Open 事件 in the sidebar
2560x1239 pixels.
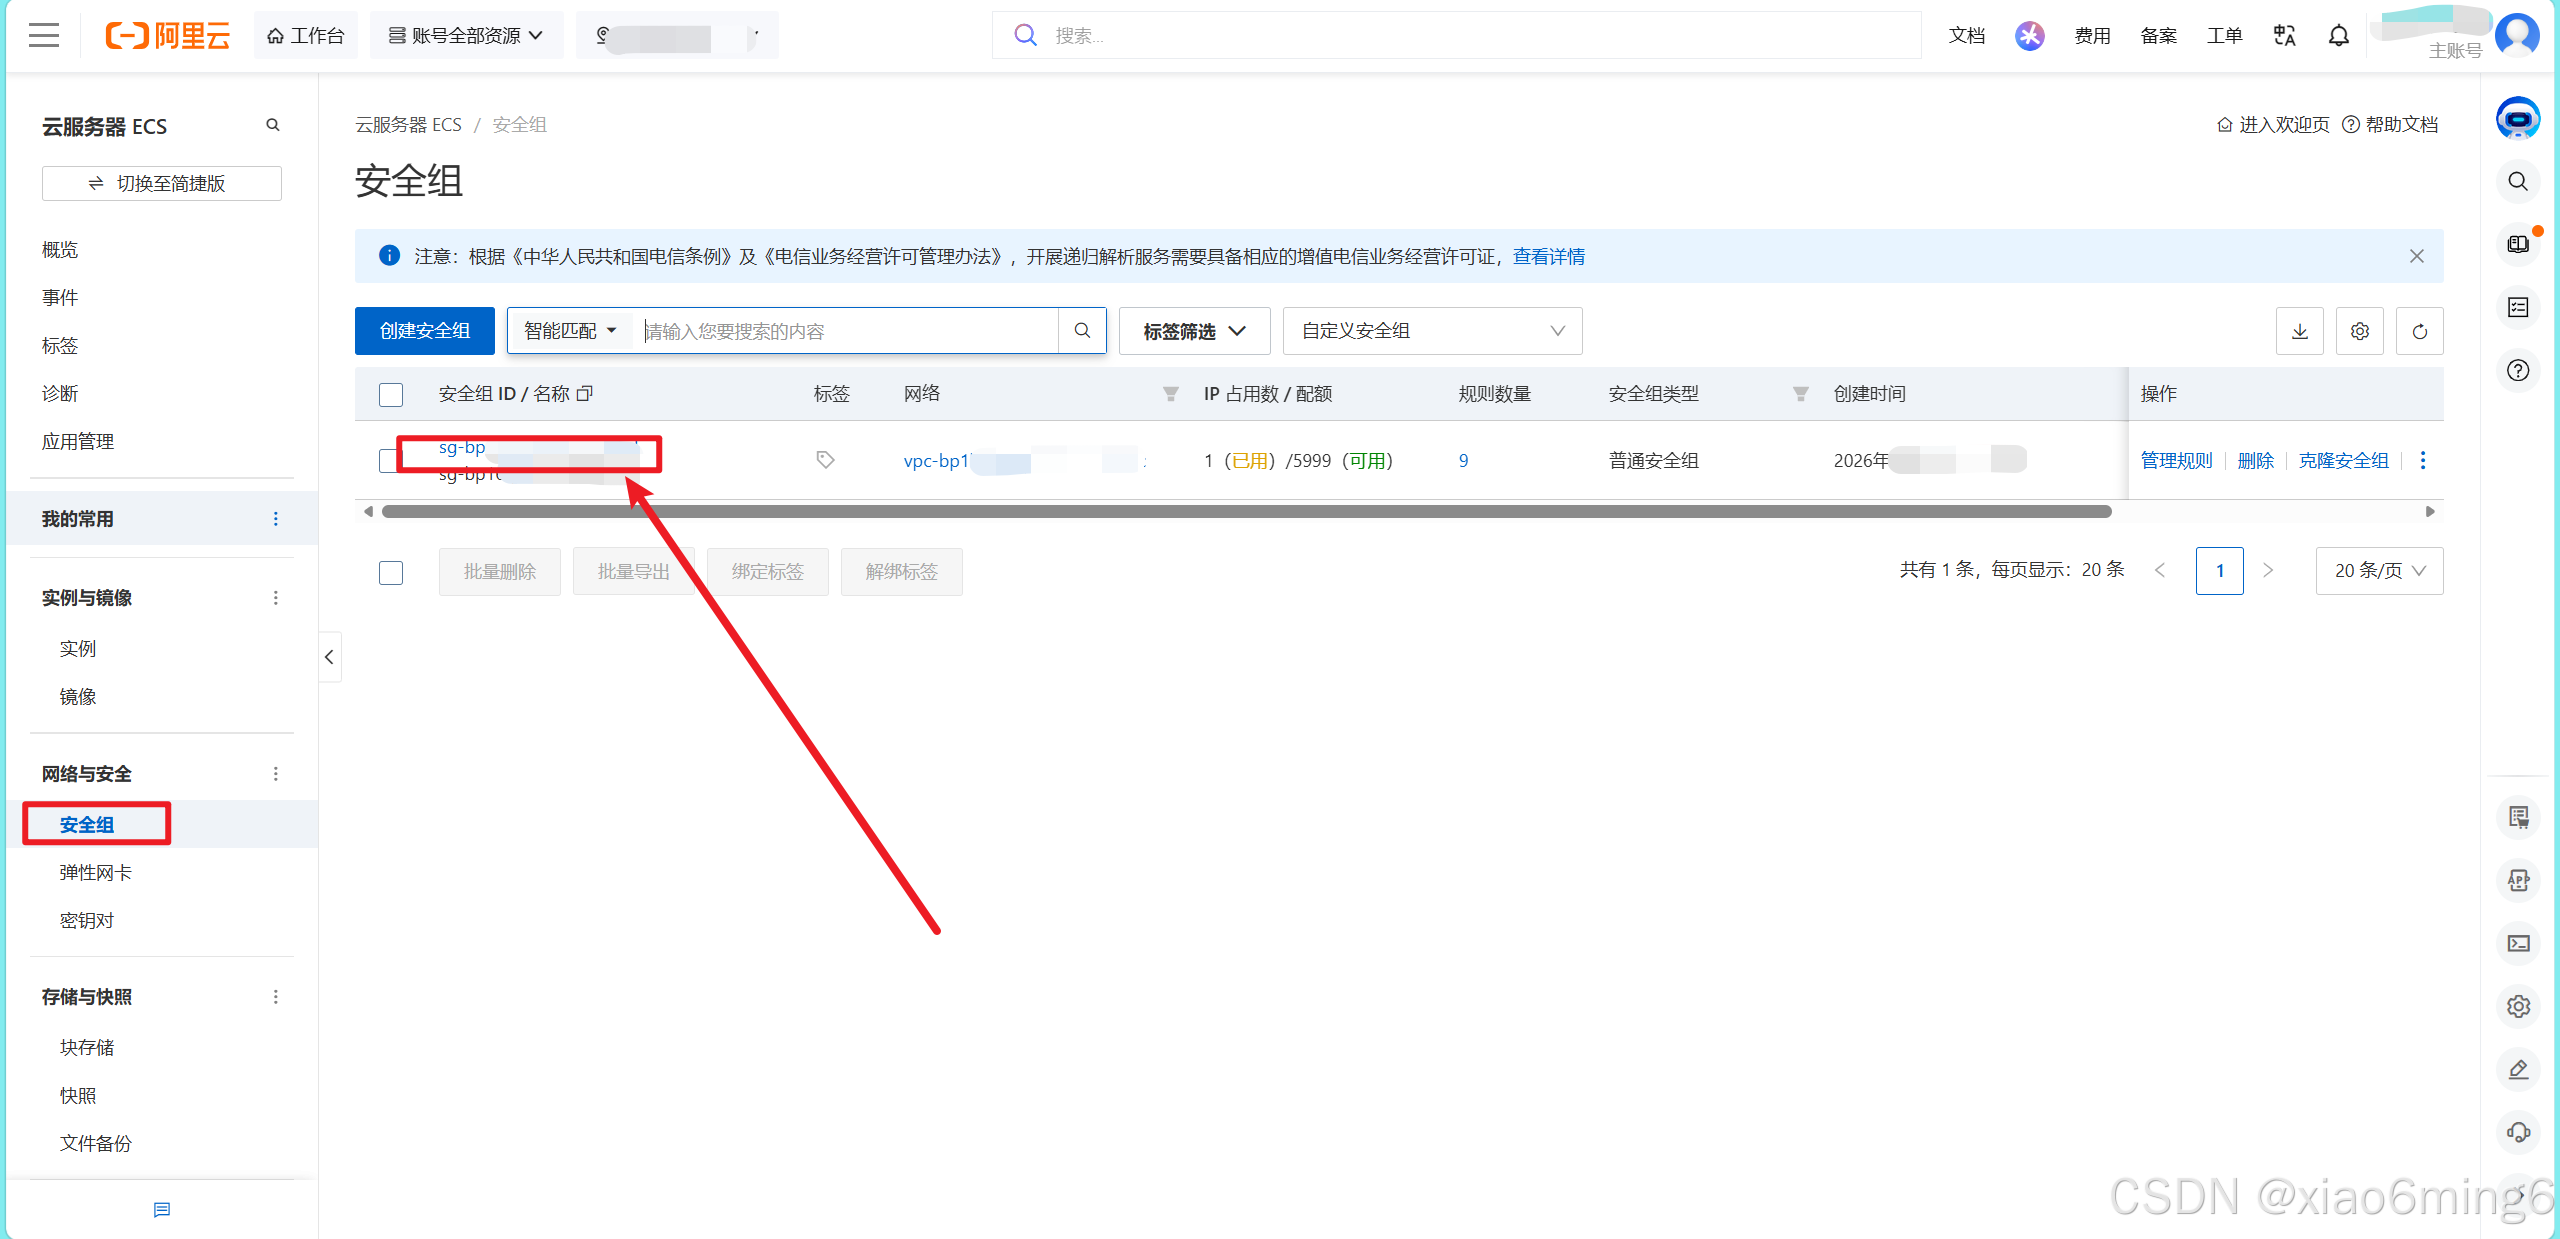pyautogui.click(x=60, y=297)
